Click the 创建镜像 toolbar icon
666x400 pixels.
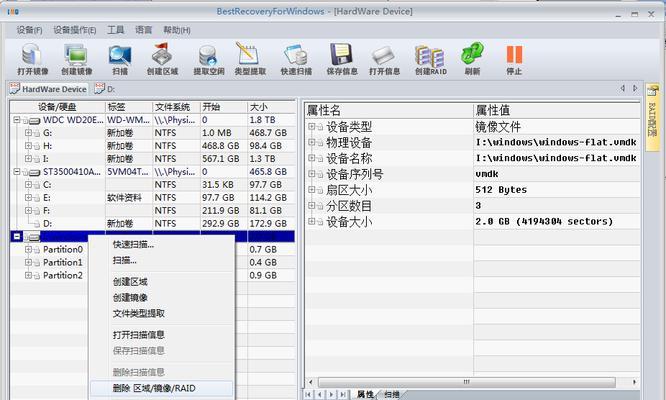[x=76, y=59]
